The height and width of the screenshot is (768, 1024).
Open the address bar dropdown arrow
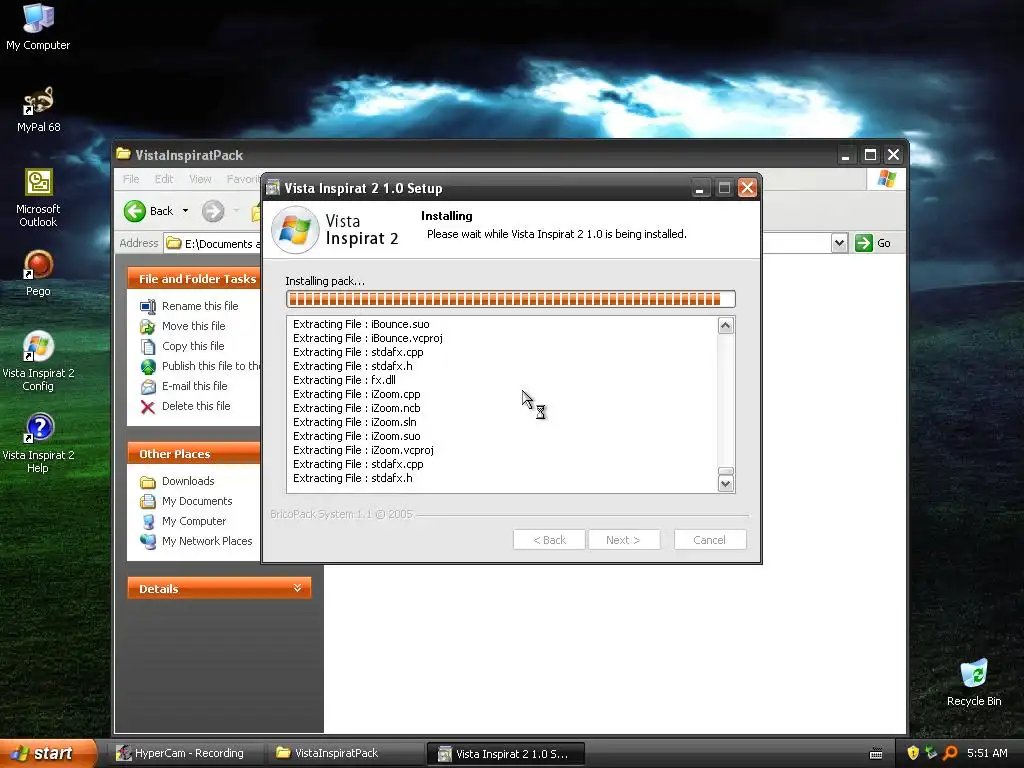pyautogui.click(x=840, y=243)
